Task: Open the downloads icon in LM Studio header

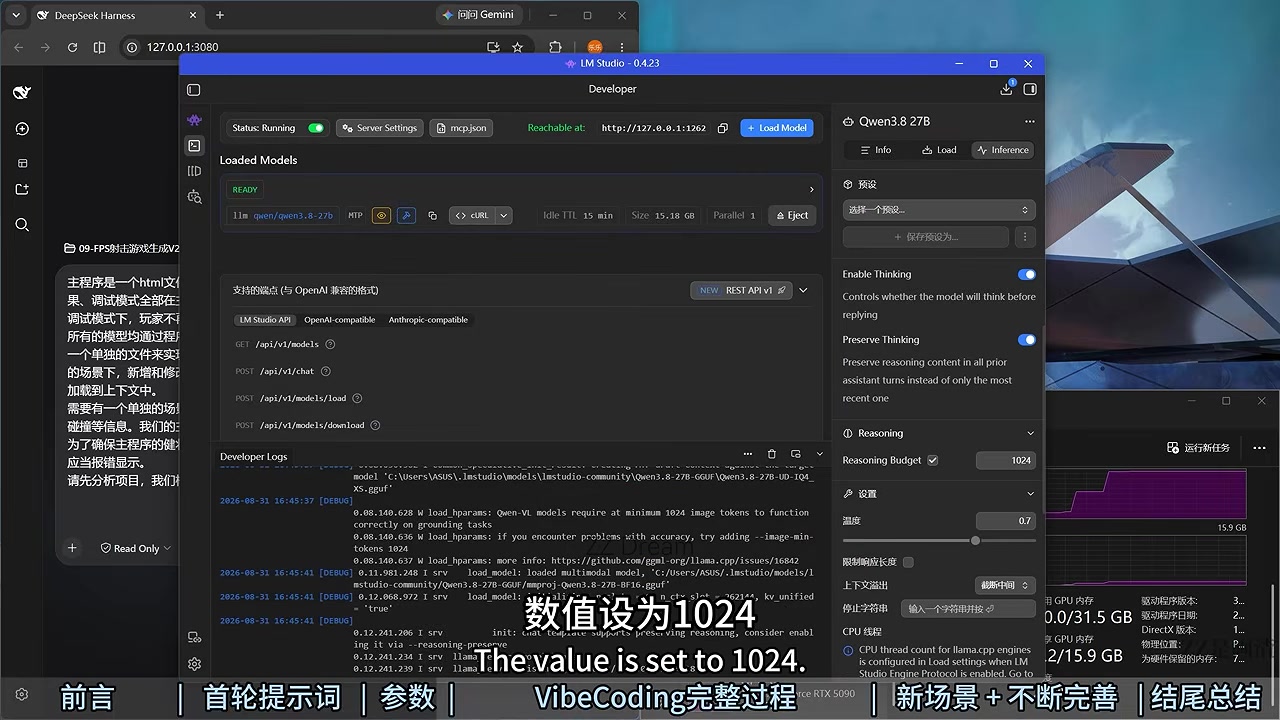Action: coord(1006,89)
